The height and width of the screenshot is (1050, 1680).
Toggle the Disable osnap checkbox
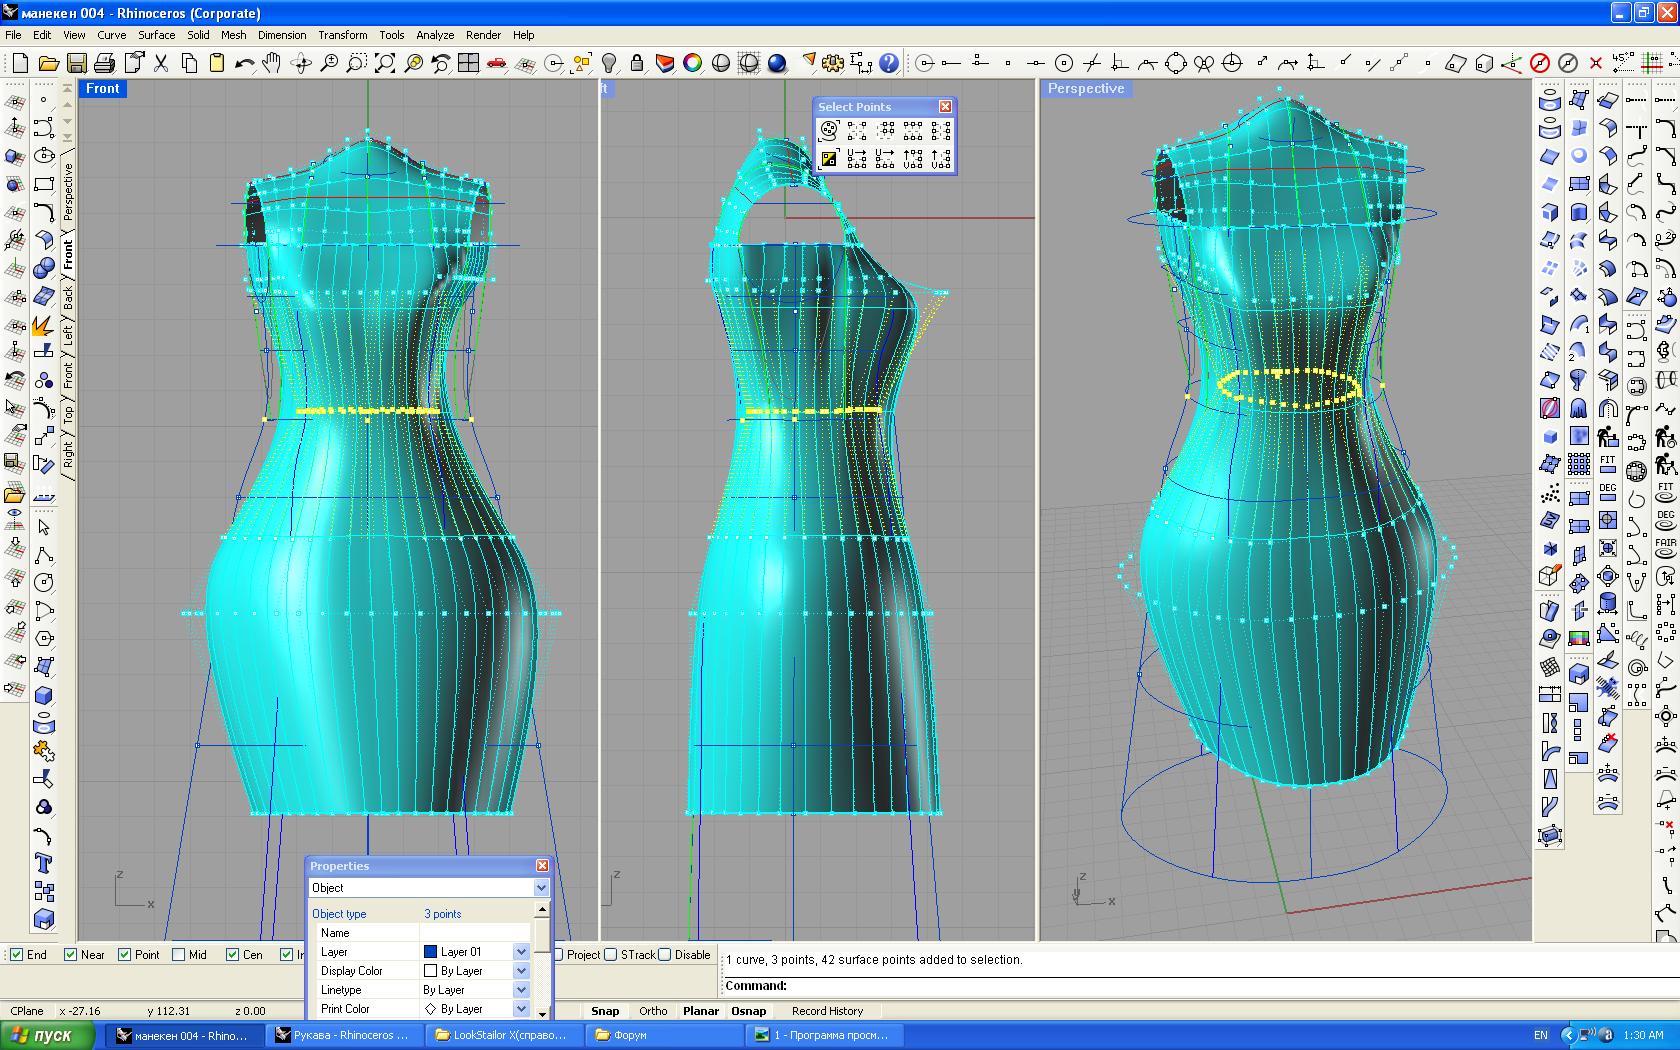click(665, 955)
